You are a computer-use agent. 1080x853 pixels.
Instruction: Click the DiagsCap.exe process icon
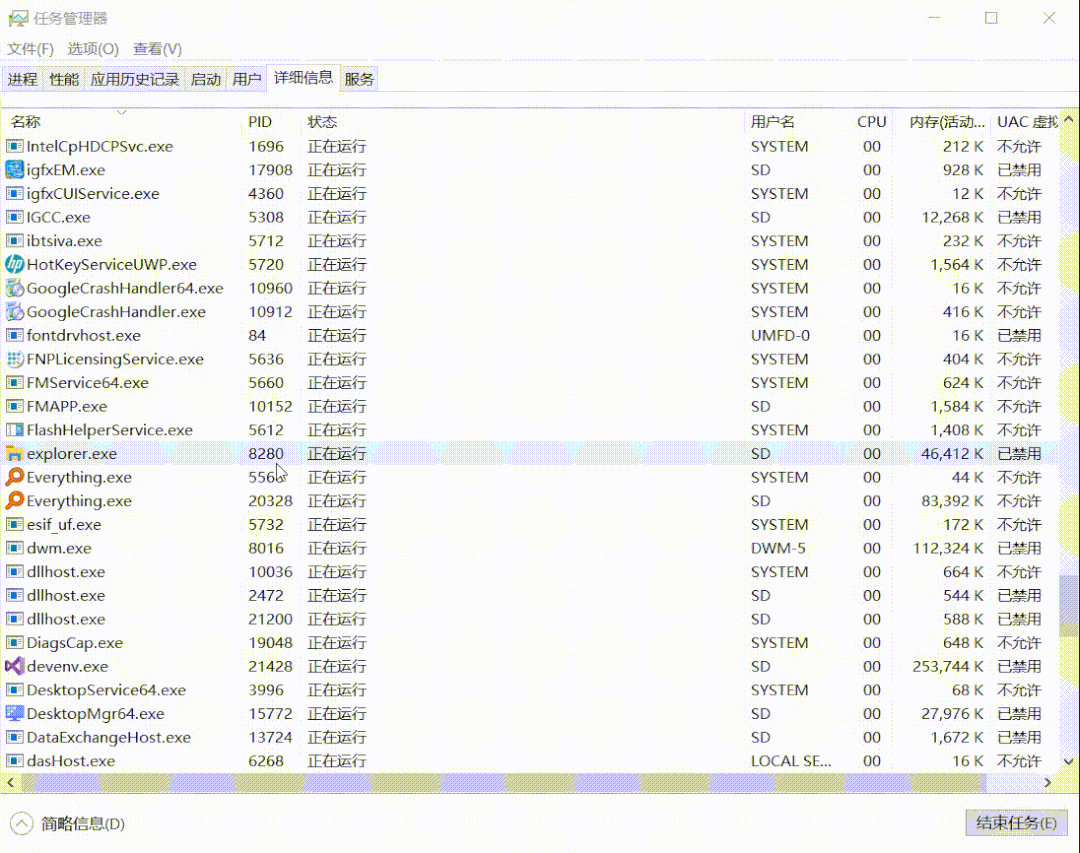coord(14,642)
